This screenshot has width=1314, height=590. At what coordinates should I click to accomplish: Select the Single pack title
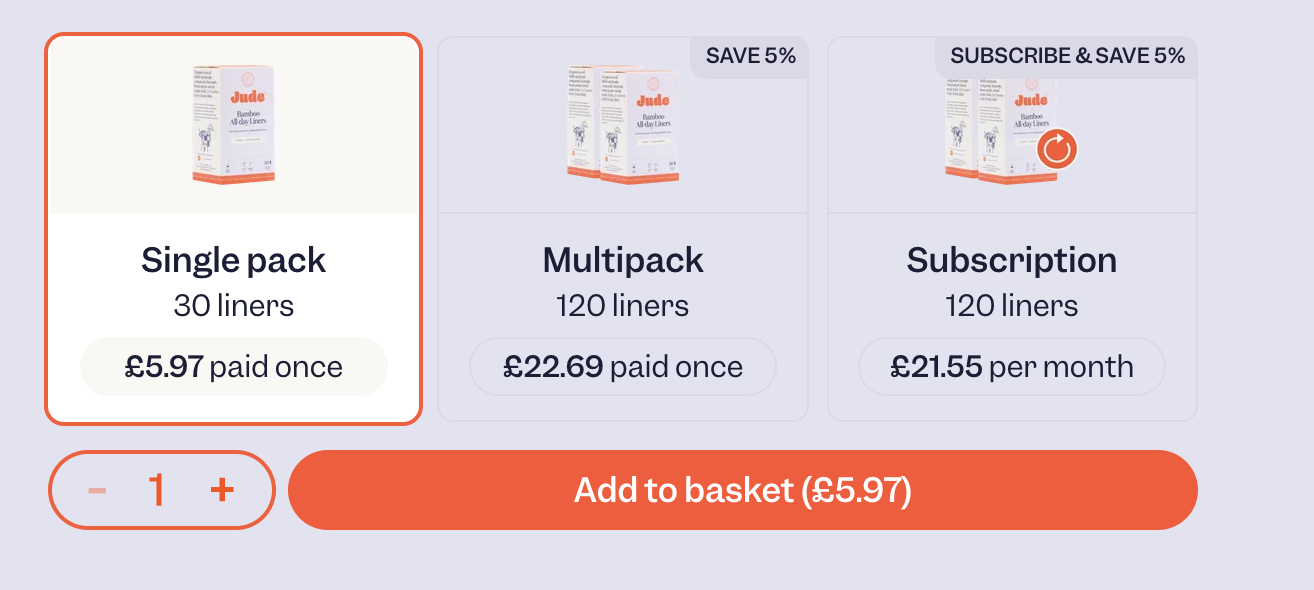[x=233, y=260]
